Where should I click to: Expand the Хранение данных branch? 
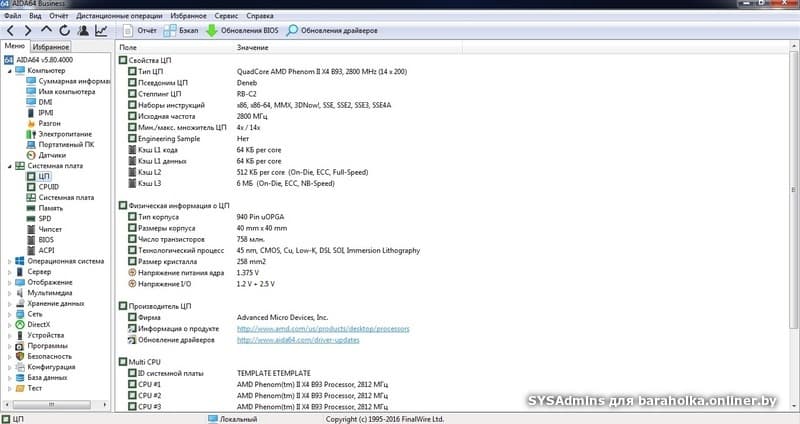click(9, 304)
